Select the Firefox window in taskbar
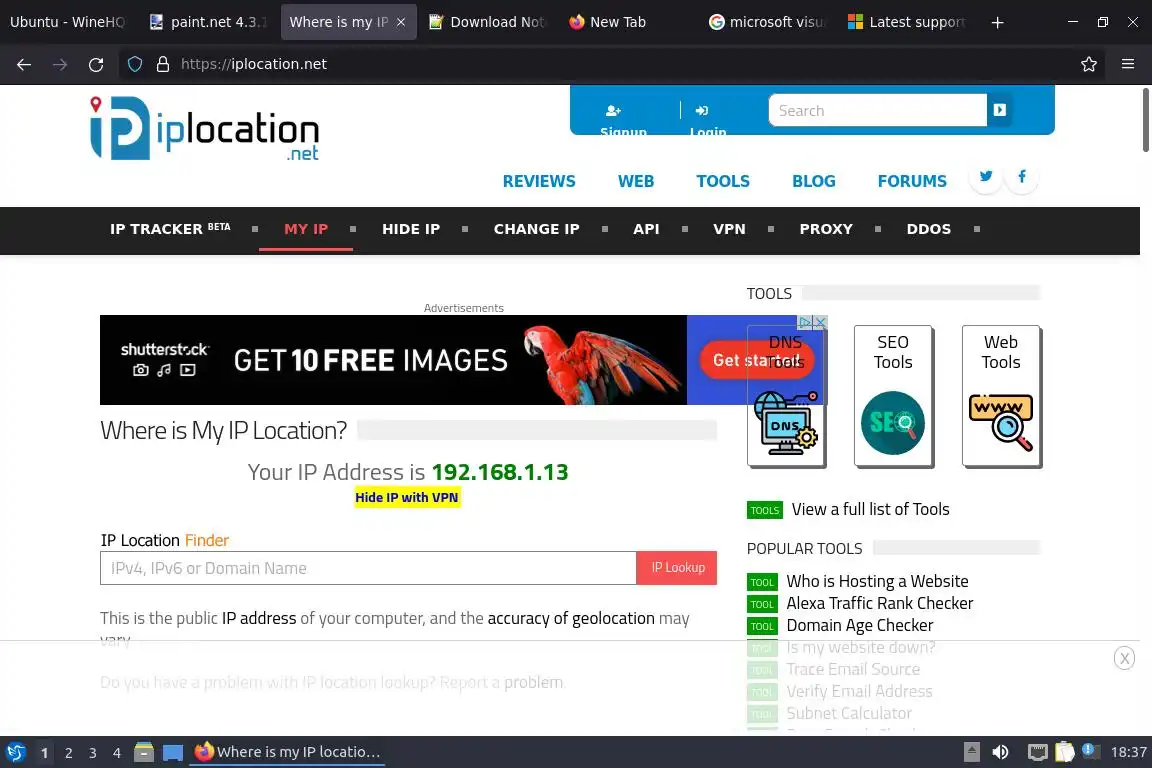The image size is (1152, 768). coord(287,752)
